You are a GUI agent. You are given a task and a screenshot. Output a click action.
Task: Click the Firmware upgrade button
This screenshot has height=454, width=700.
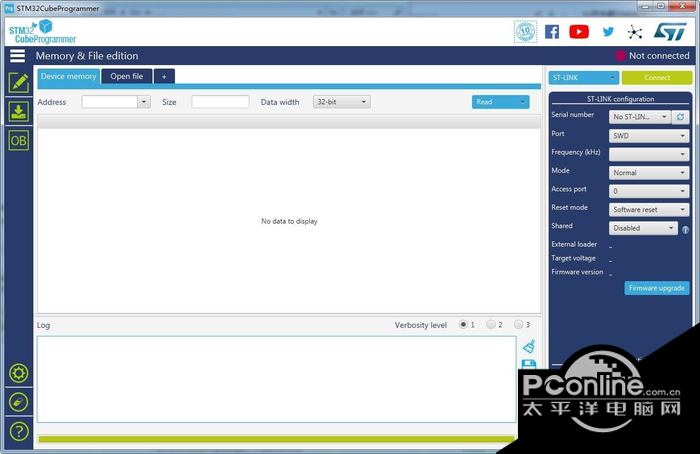657,288
